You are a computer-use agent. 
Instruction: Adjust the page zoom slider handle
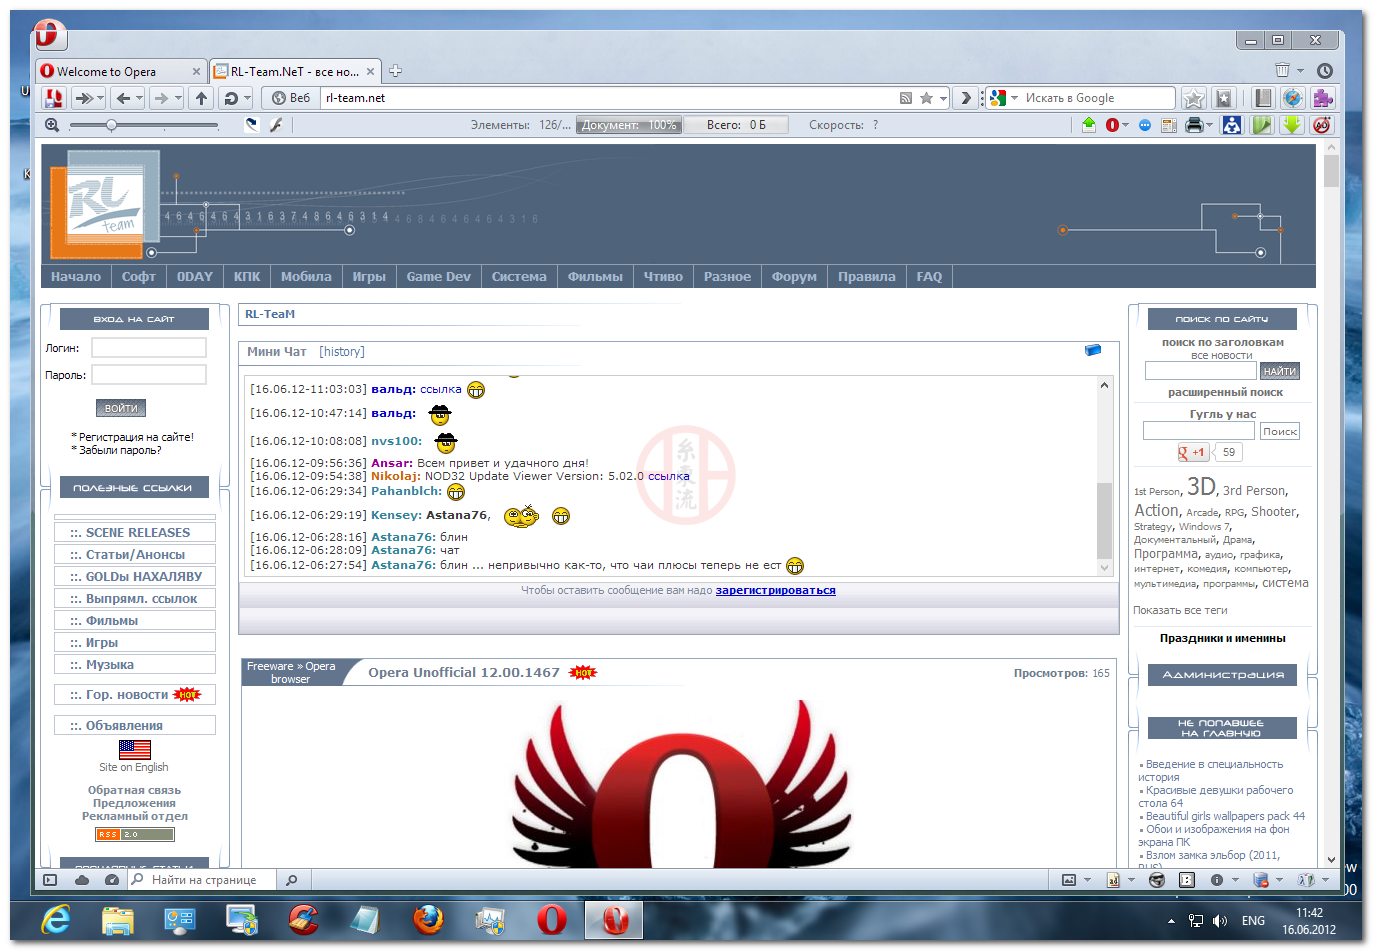pyautogui.click(x=111, y=125)
